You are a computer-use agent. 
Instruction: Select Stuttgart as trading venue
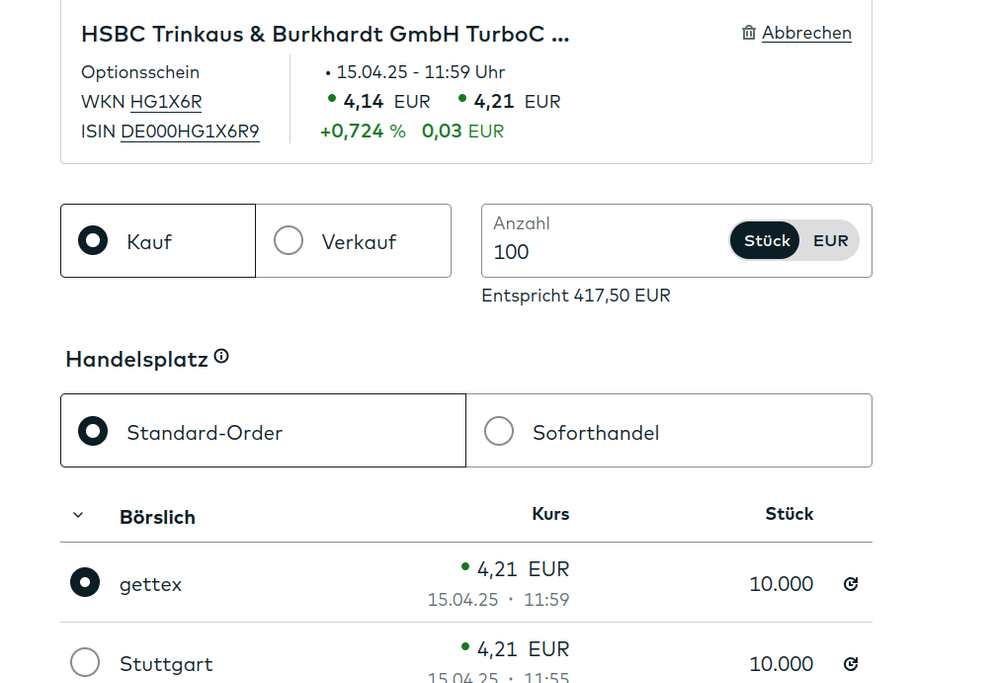(85, 662)
